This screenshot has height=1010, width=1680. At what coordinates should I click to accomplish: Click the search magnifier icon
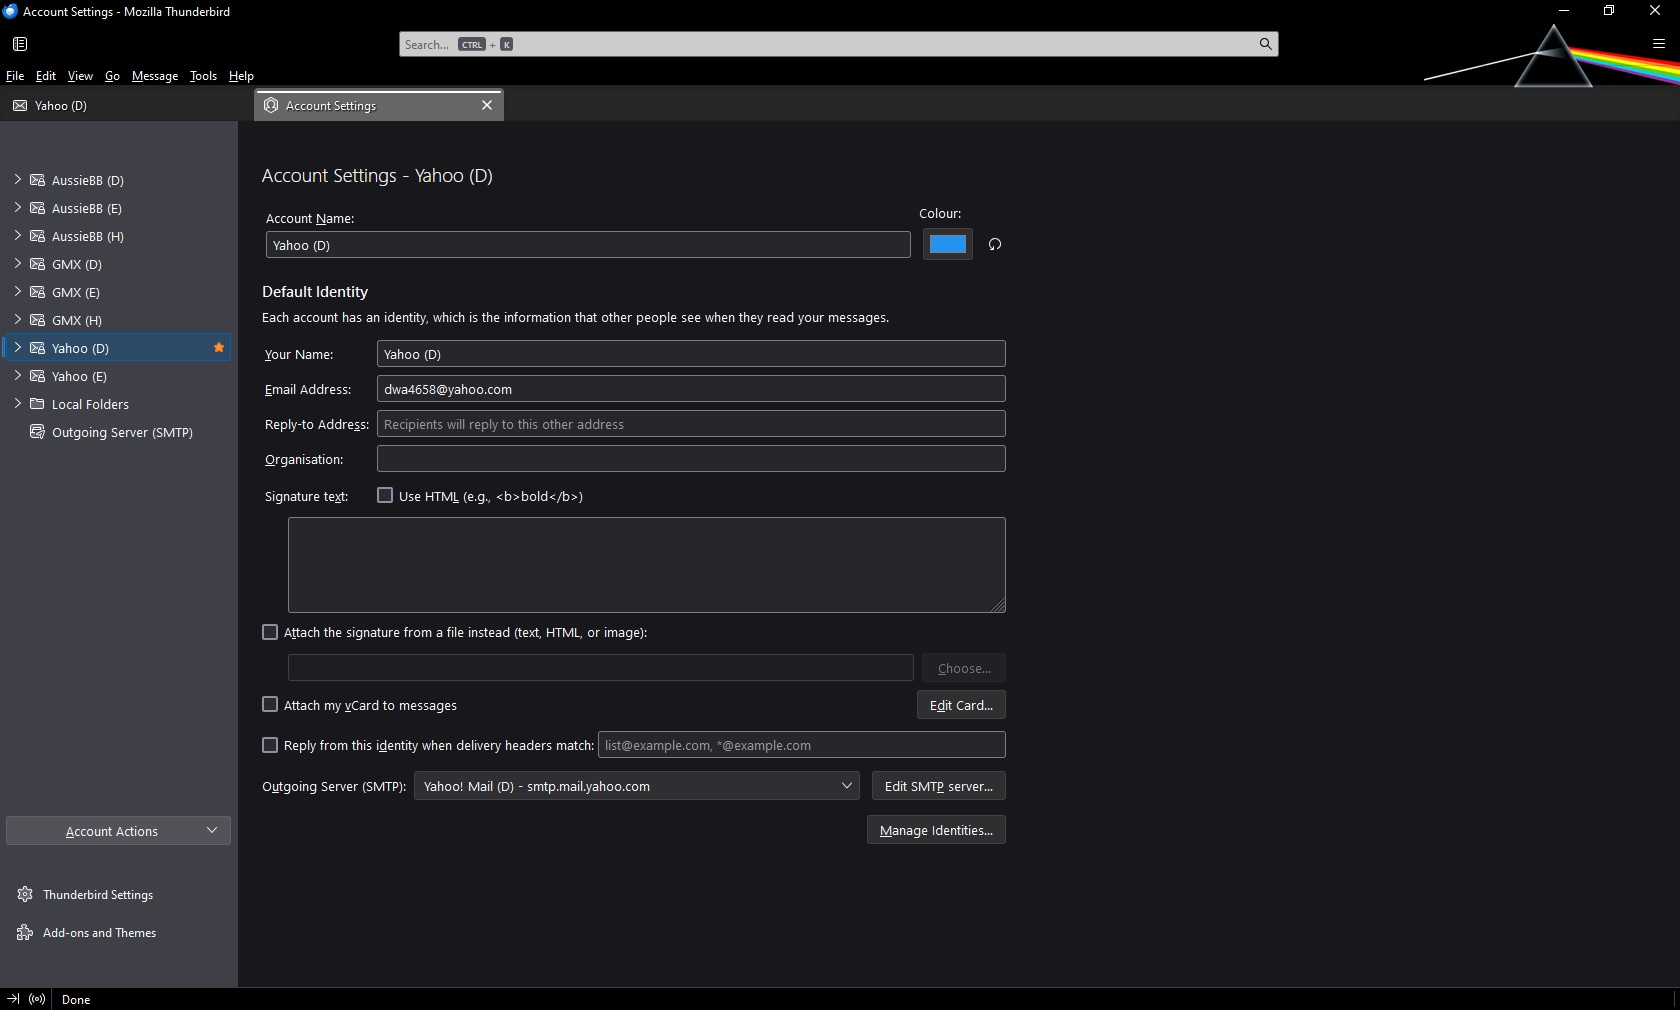pos(1265,44)
